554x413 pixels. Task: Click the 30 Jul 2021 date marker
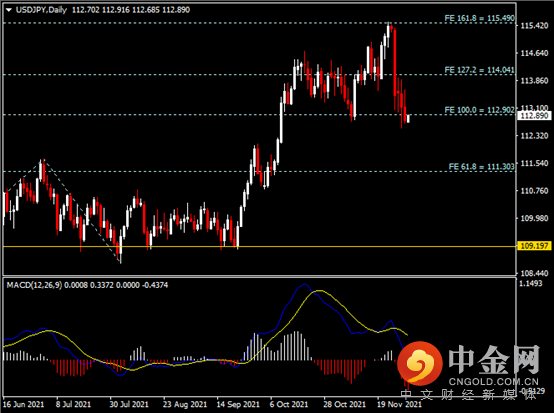coord(129,404)
